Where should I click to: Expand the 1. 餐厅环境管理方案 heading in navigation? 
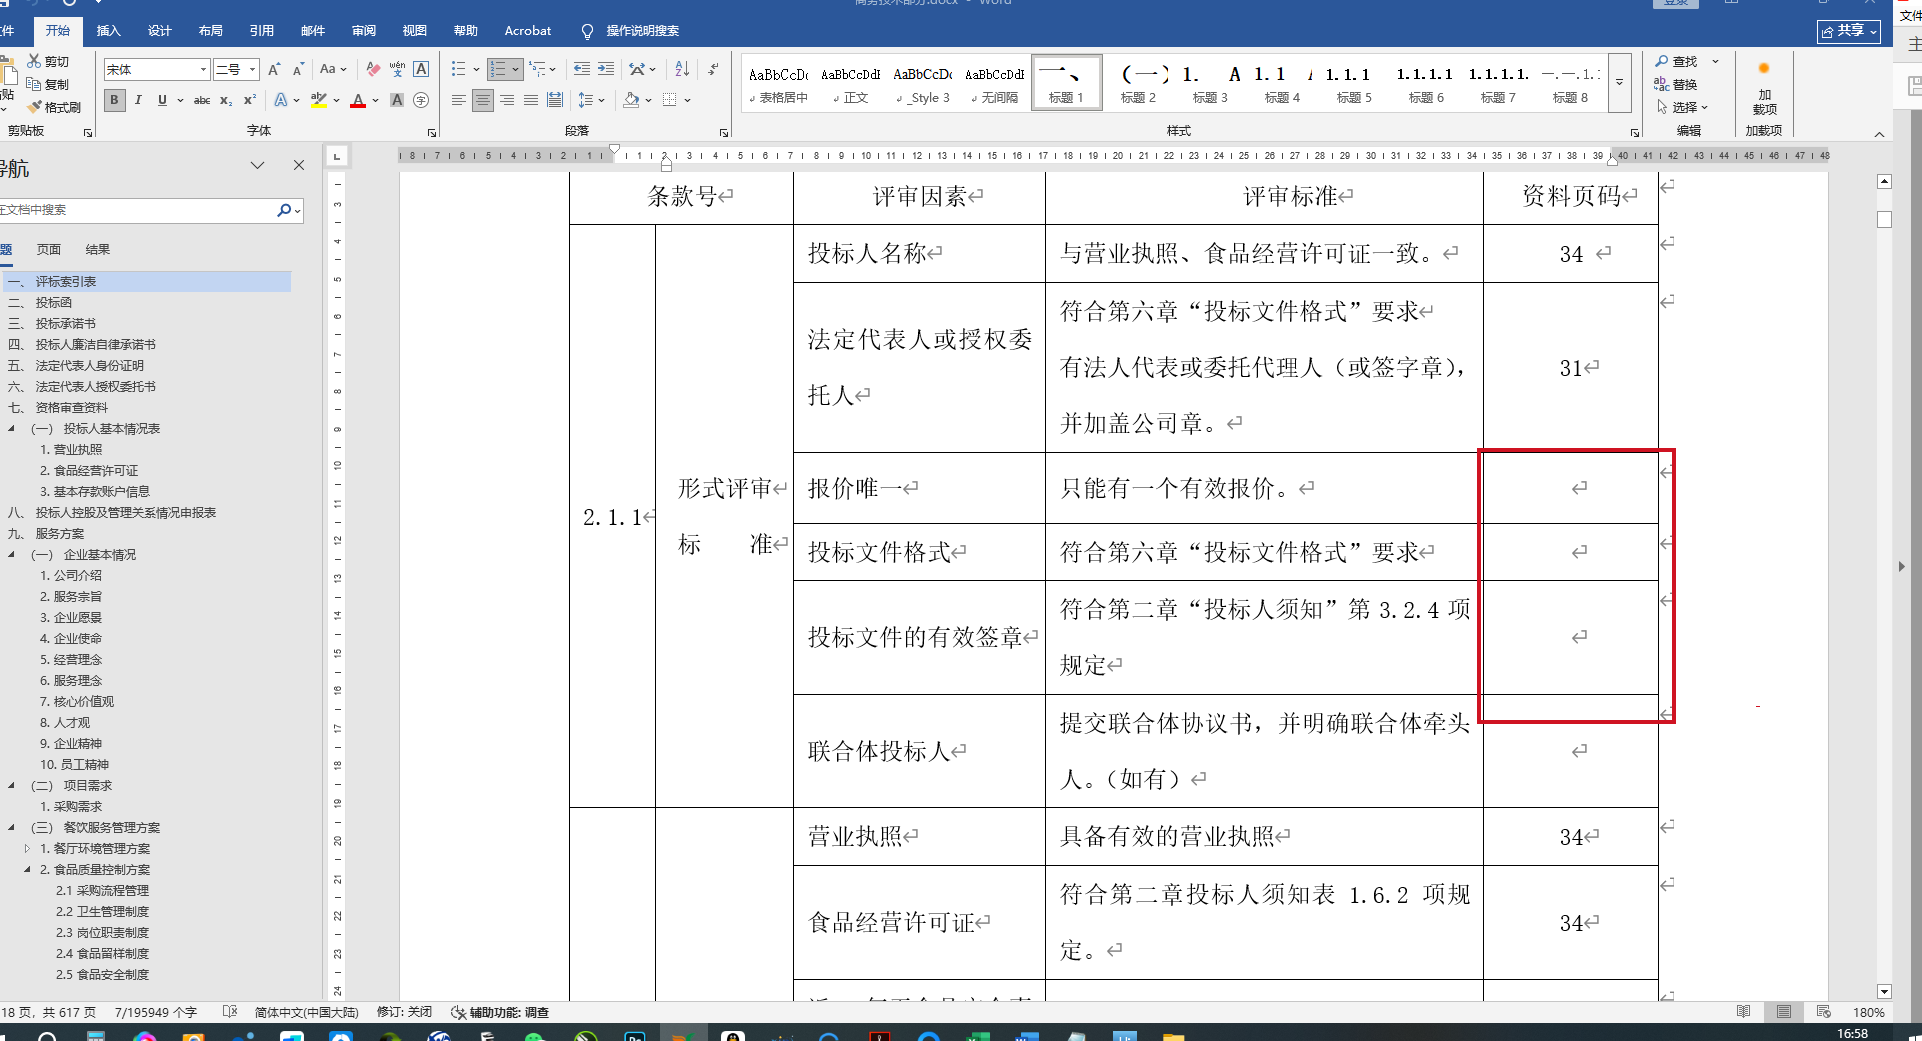(x=27, y=848)
